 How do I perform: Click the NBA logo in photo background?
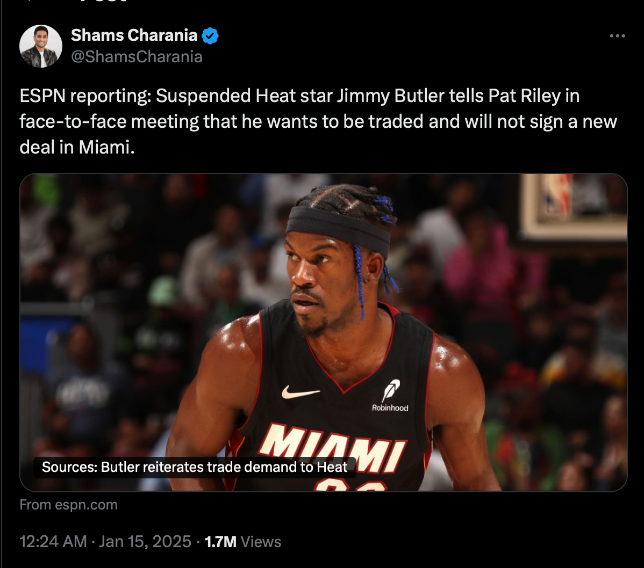pyautogui.click(x=556, y=197)
